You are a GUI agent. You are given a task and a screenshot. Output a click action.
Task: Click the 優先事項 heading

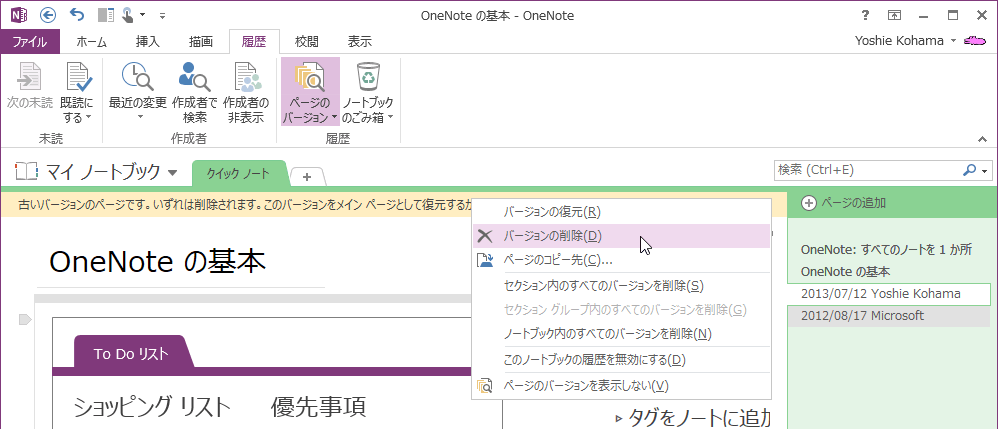point(318,406)
